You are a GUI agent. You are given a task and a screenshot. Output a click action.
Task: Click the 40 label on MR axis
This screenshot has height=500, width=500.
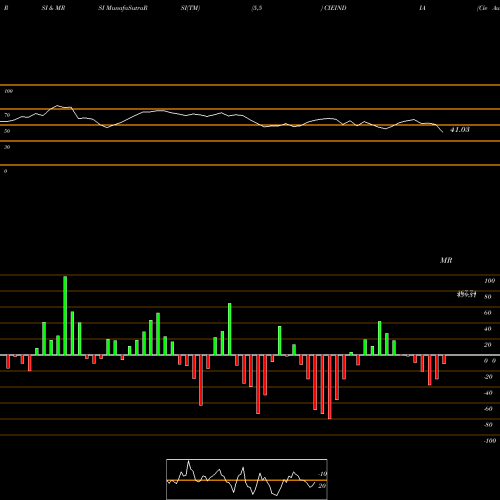(x=488, y=329)
